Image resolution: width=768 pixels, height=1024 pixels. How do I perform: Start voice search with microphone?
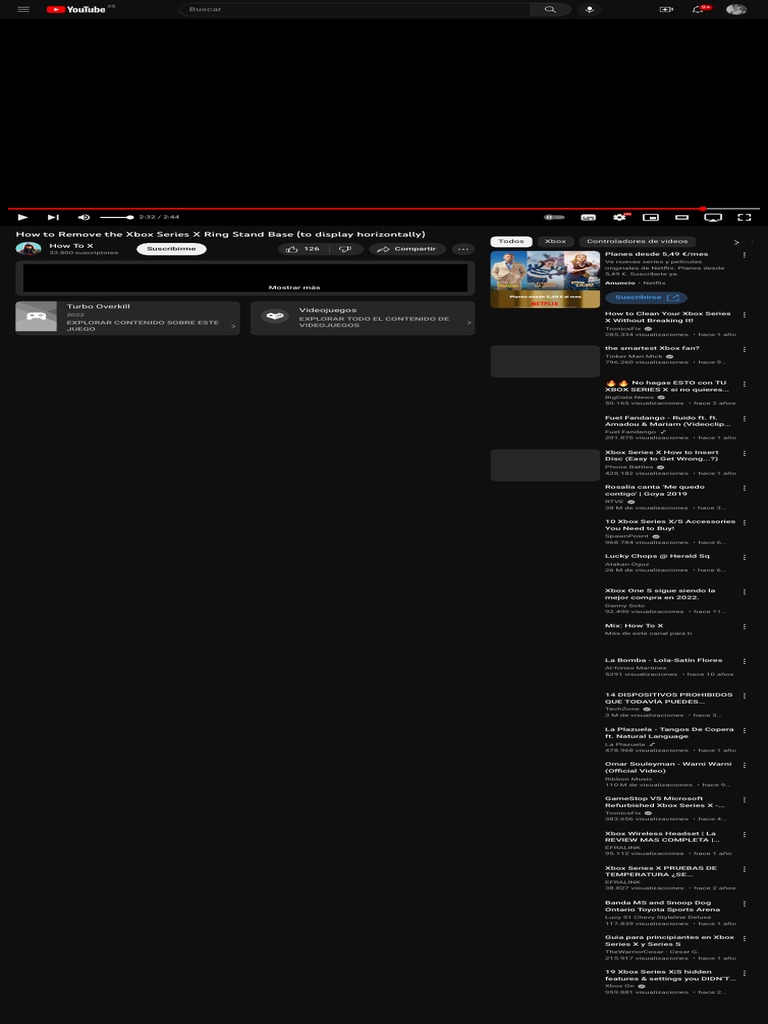(x=589, y=9)
